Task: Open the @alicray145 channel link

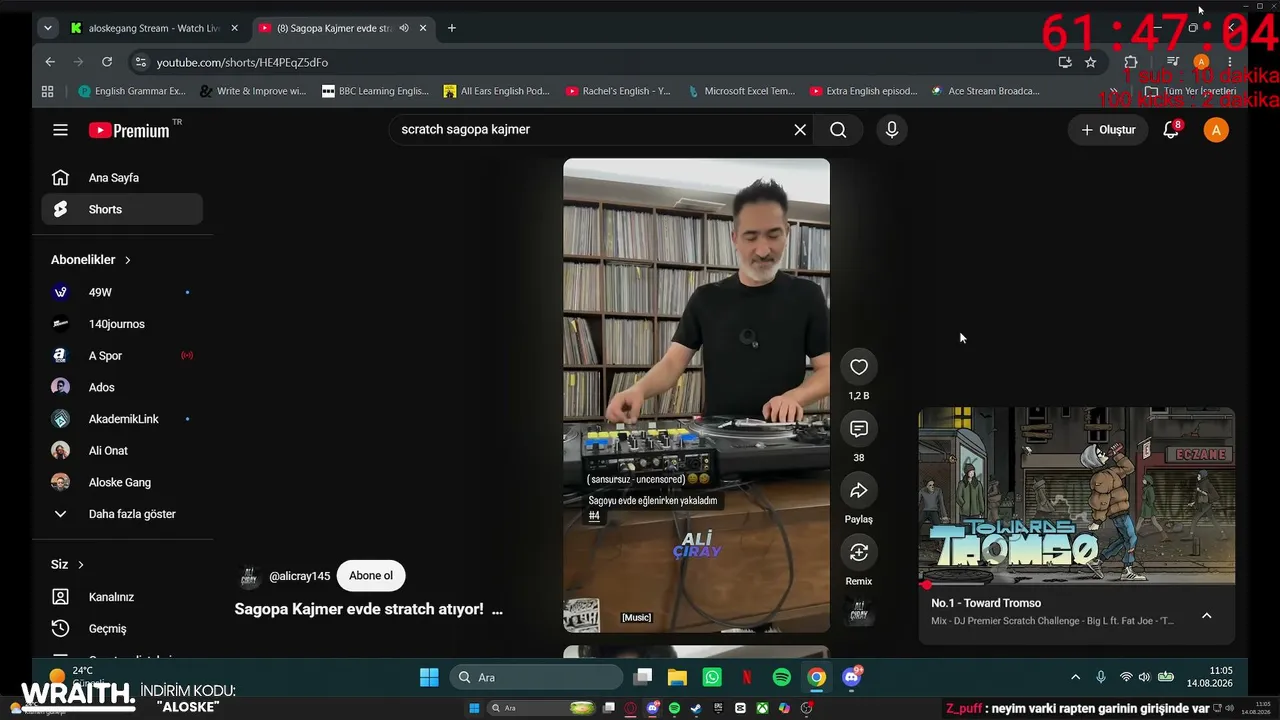Action: (299, 576)
